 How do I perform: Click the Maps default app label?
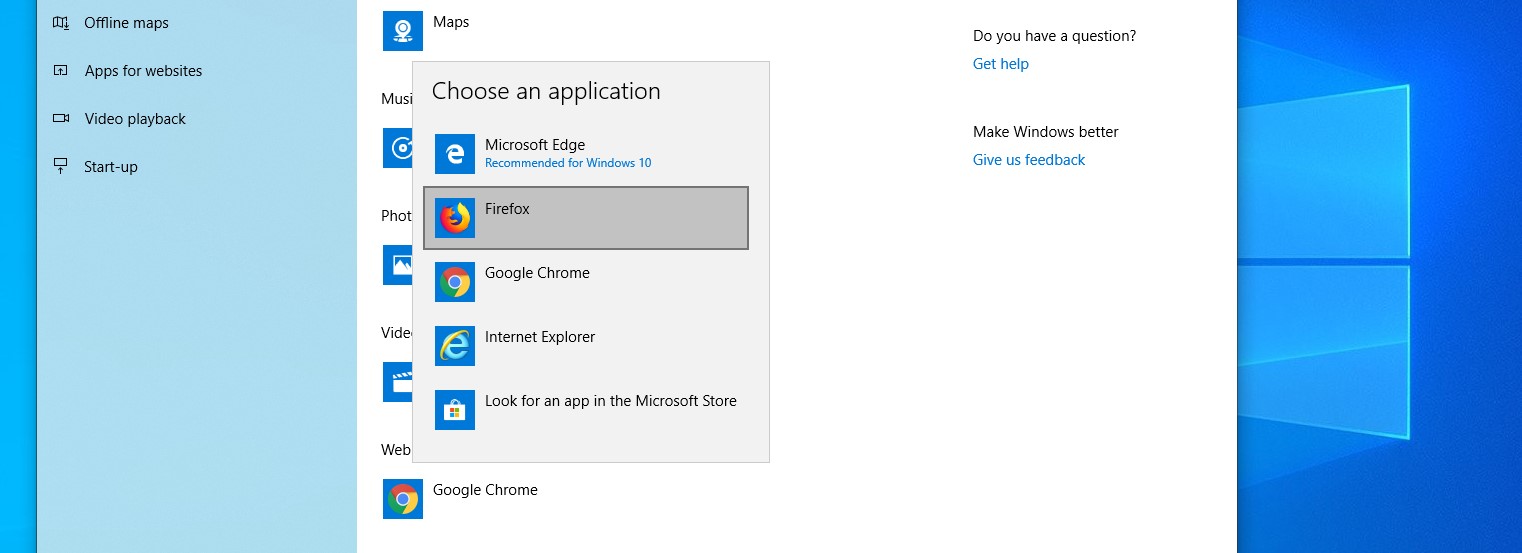(451, 22)
